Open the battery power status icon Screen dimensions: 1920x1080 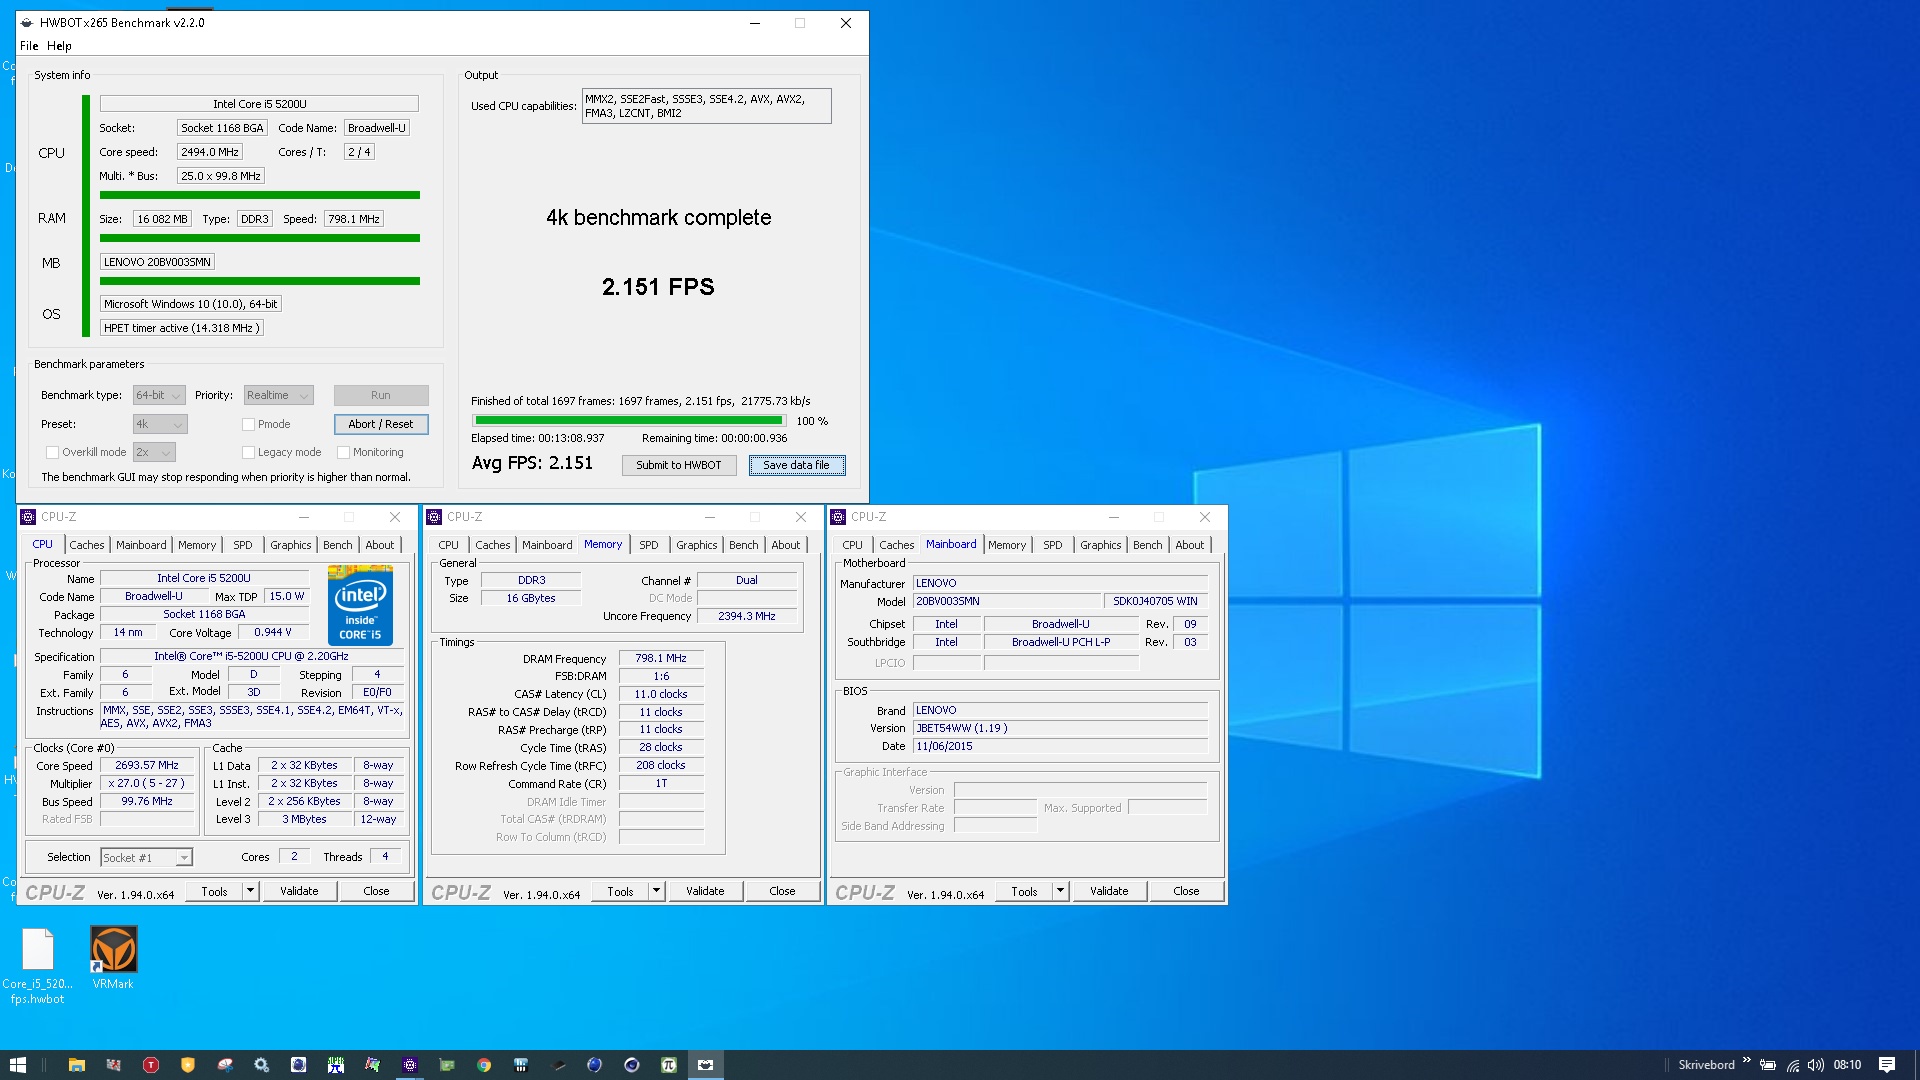[1768, 1065]
